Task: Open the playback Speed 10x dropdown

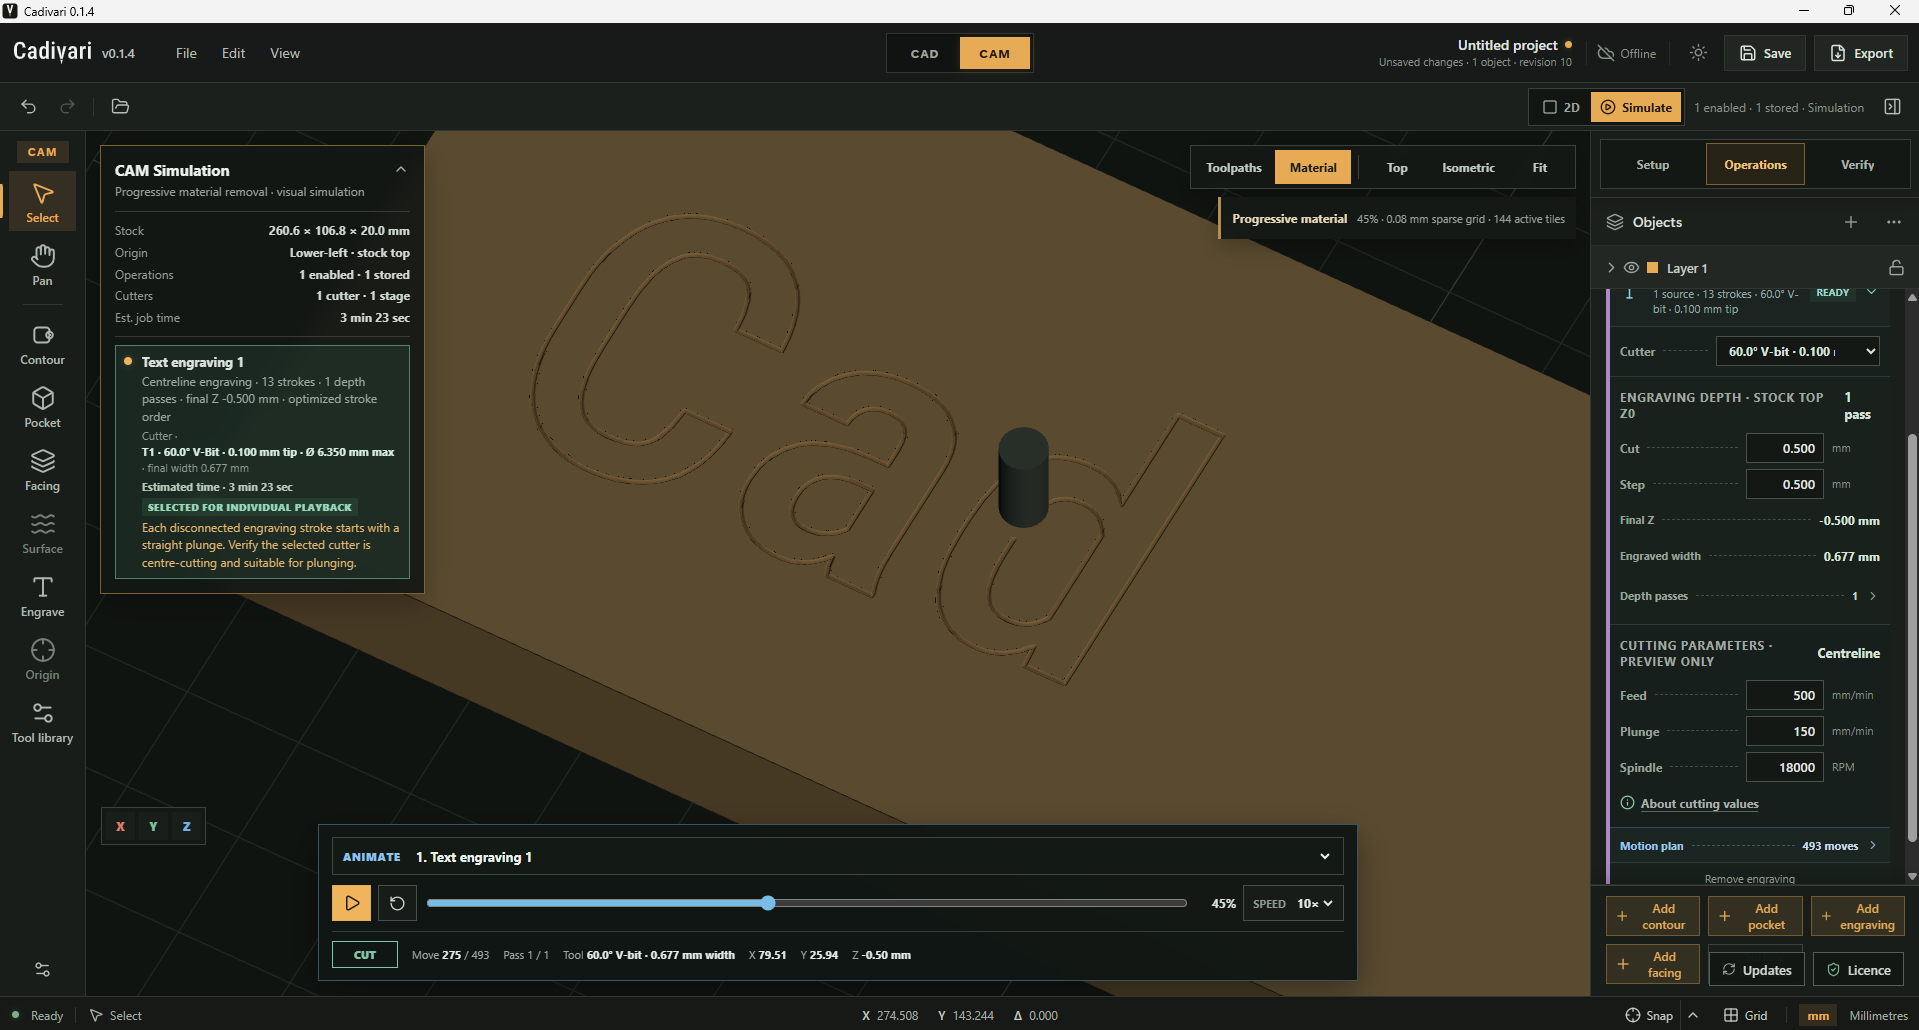Action: tap(1293, 903)
